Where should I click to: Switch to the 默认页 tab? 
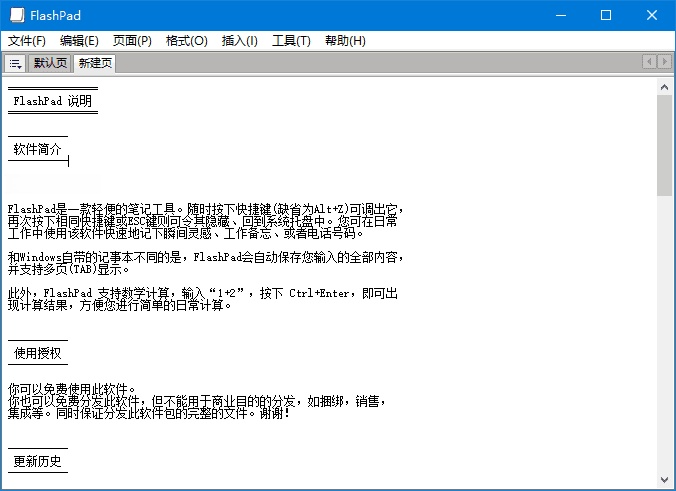tap(50, 63)
